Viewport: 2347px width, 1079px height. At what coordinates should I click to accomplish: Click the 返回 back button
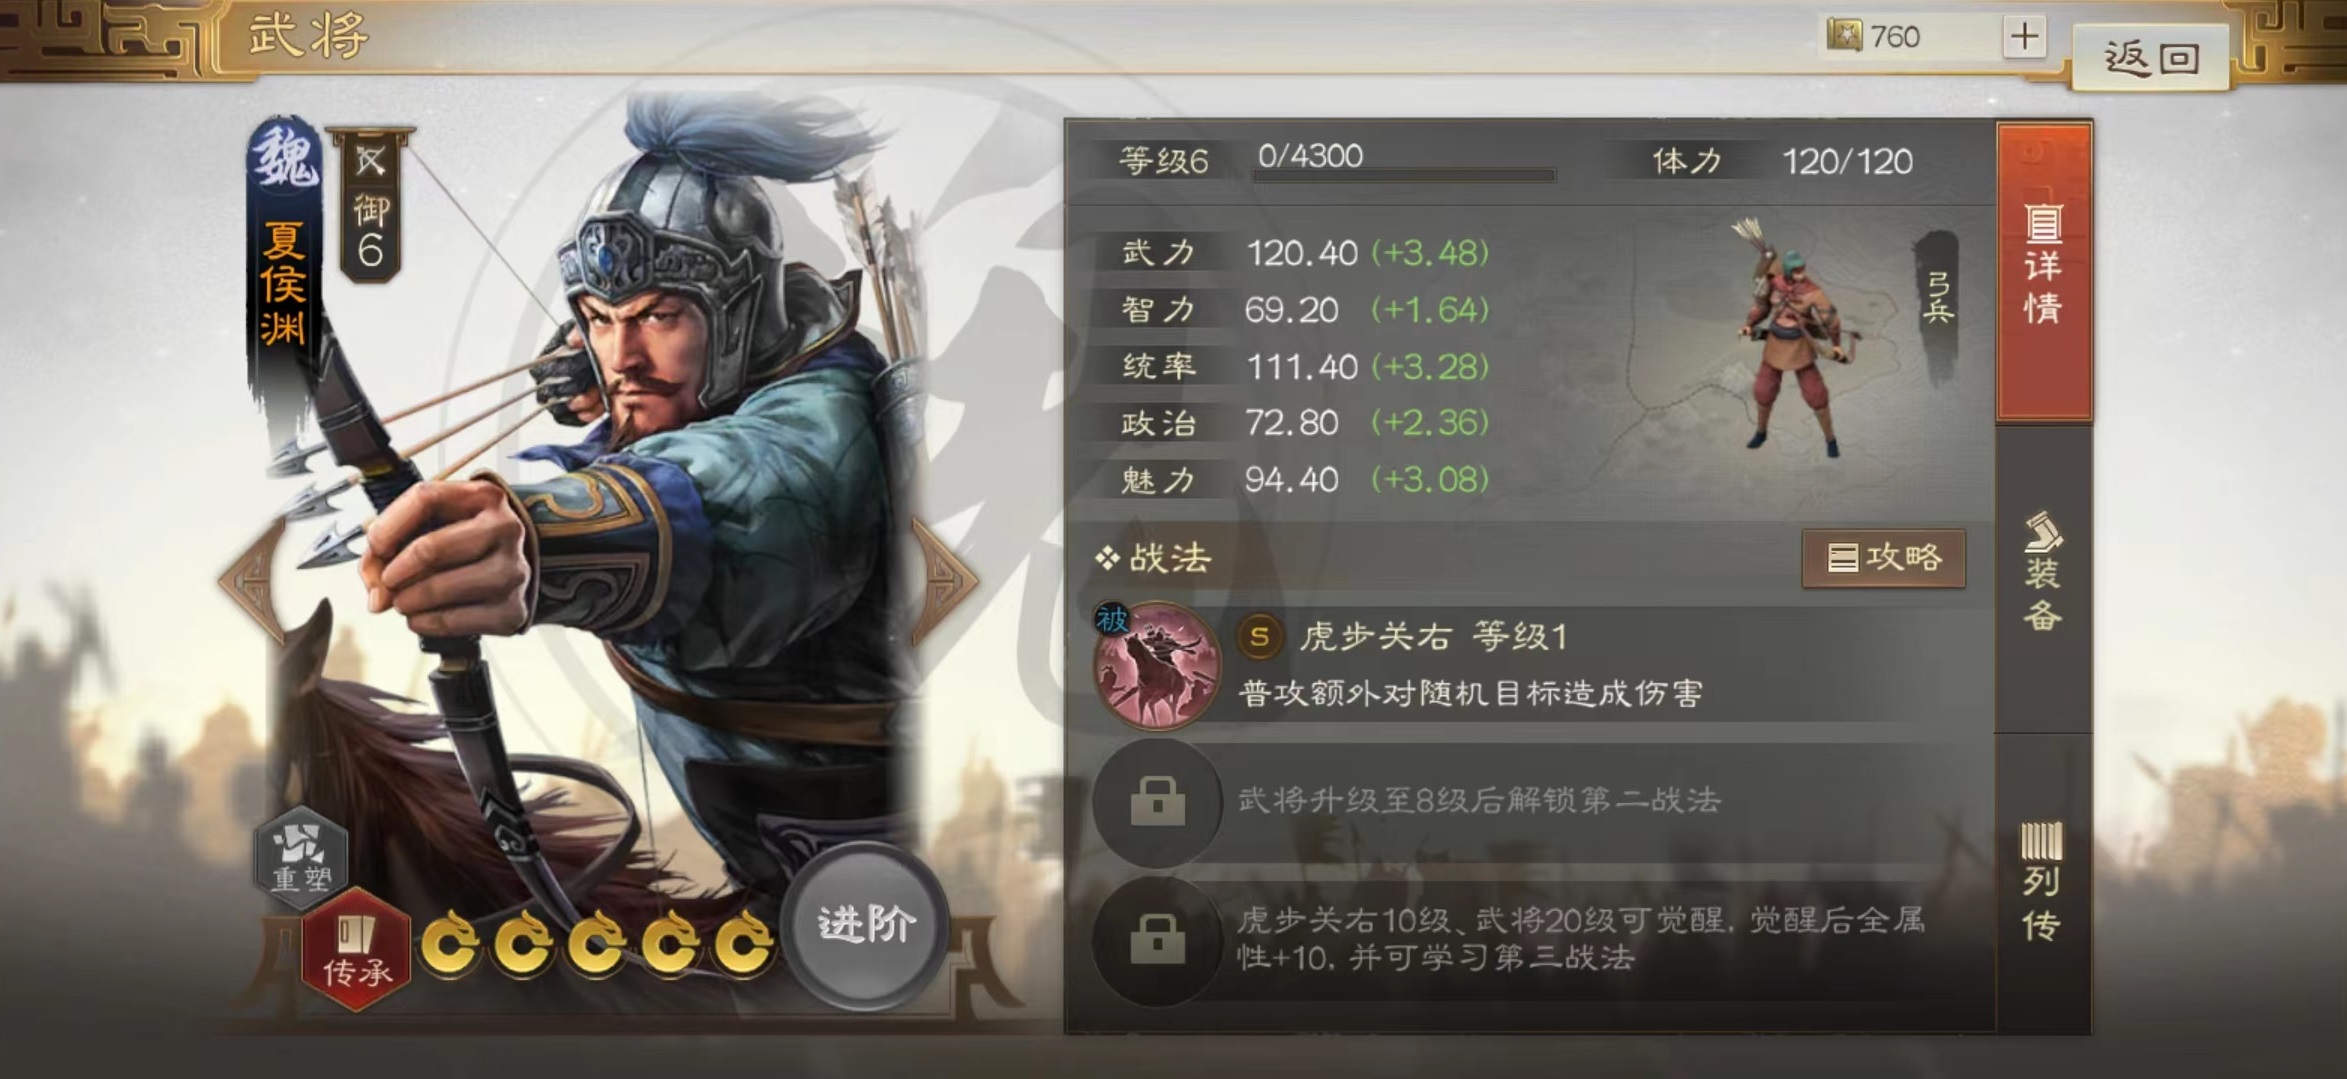click(2151, 57)
